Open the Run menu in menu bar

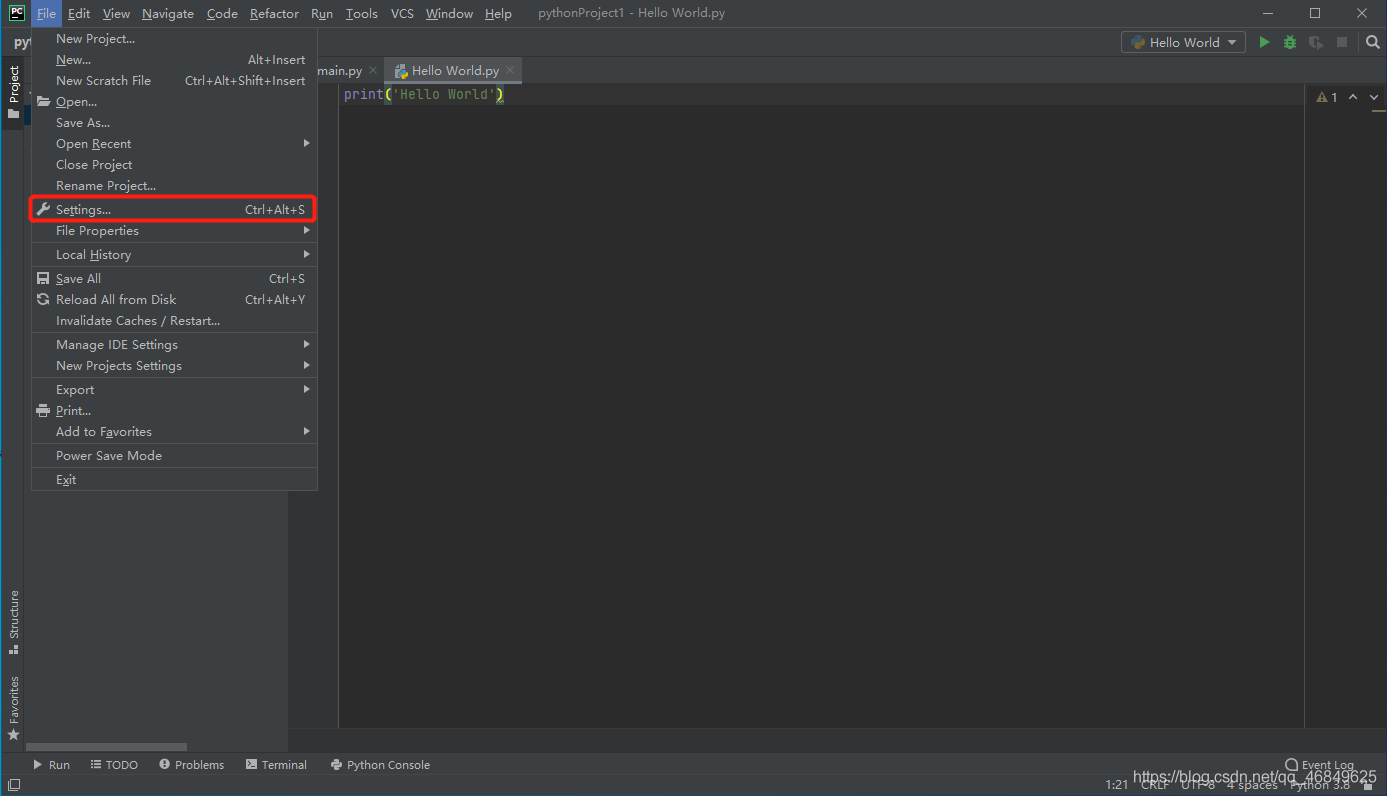coord(322,13)
